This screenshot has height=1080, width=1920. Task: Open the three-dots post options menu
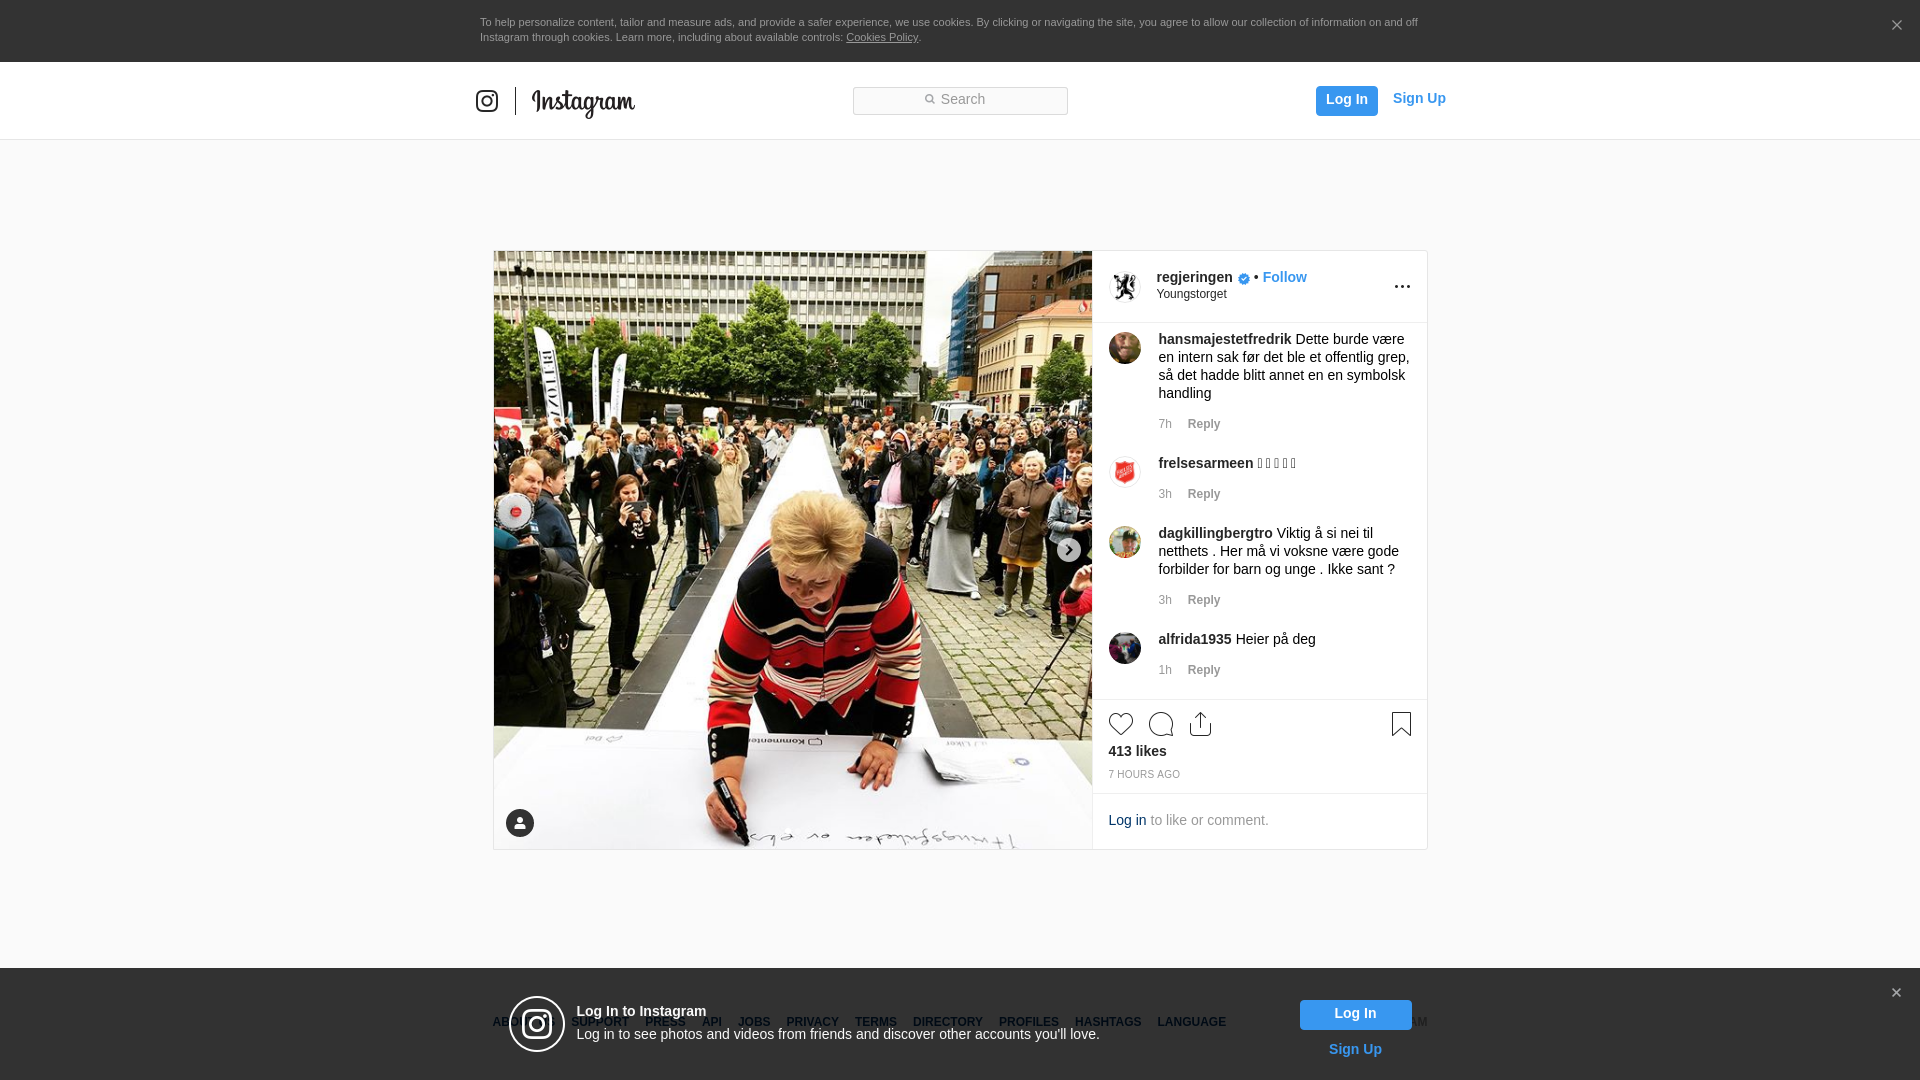click(1402, 287)
